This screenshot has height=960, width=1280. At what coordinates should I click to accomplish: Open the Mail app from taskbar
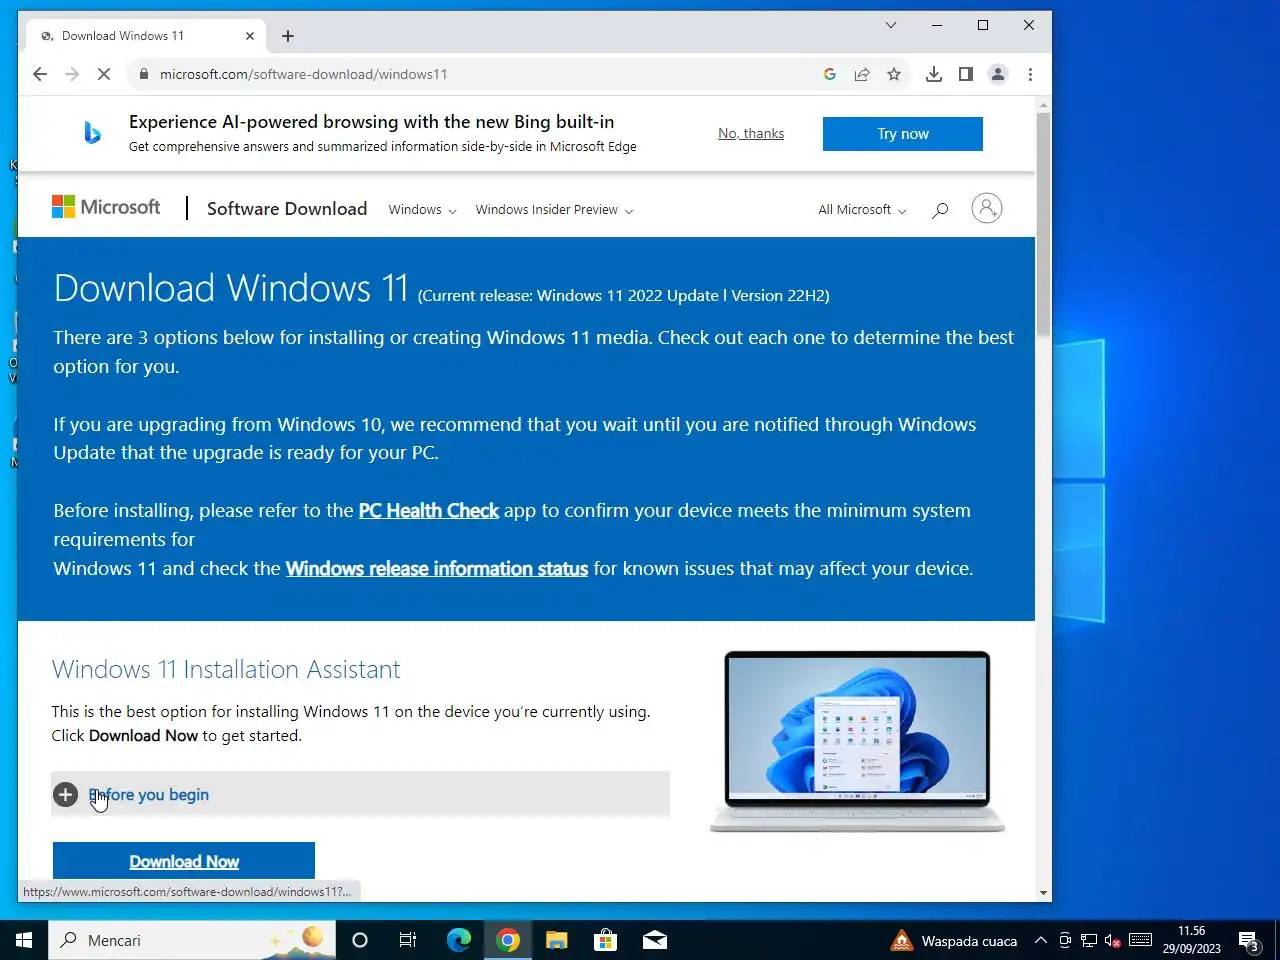[655, 940]
